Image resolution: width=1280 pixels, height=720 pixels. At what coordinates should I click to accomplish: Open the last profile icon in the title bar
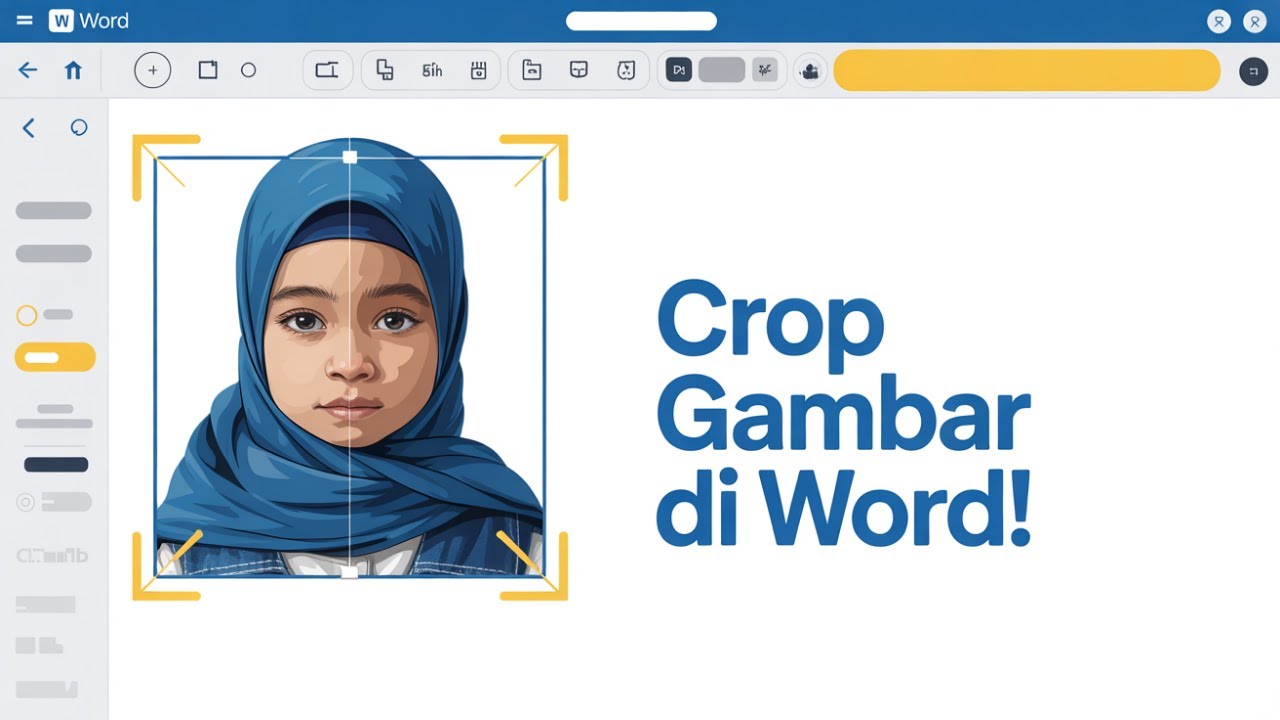[x=1254, y=21]
